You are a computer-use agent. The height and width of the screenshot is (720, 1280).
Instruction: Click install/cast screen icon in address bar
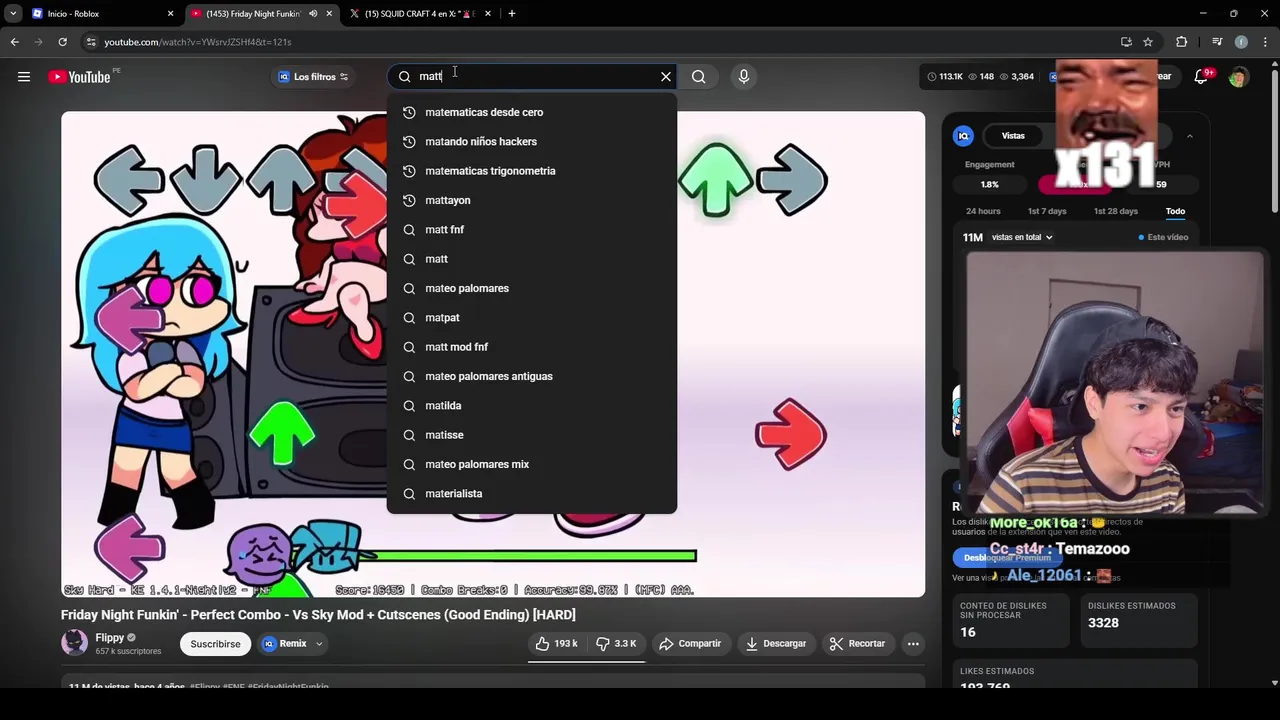1126,42
